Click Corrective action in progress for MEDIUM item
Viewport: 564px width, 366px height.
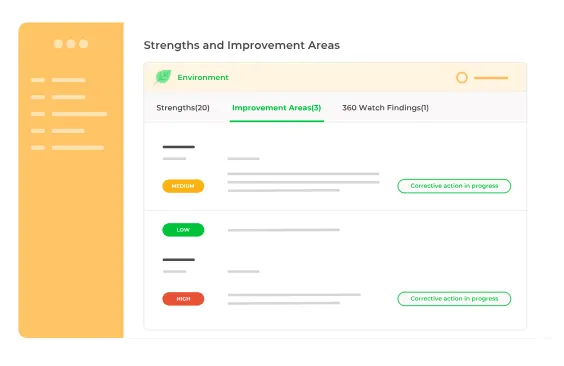(x=454, y=186)
